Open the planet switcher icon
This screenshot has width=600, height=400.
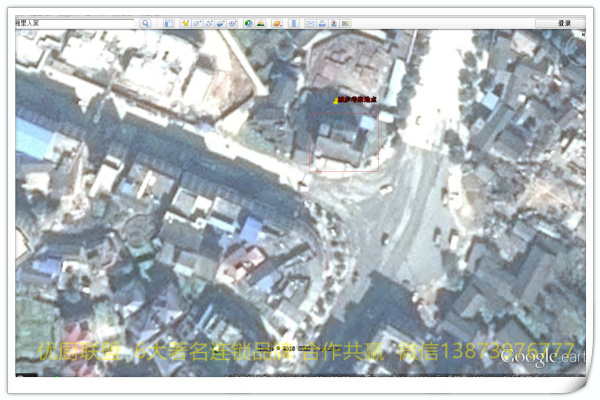[x=275, y=23]
